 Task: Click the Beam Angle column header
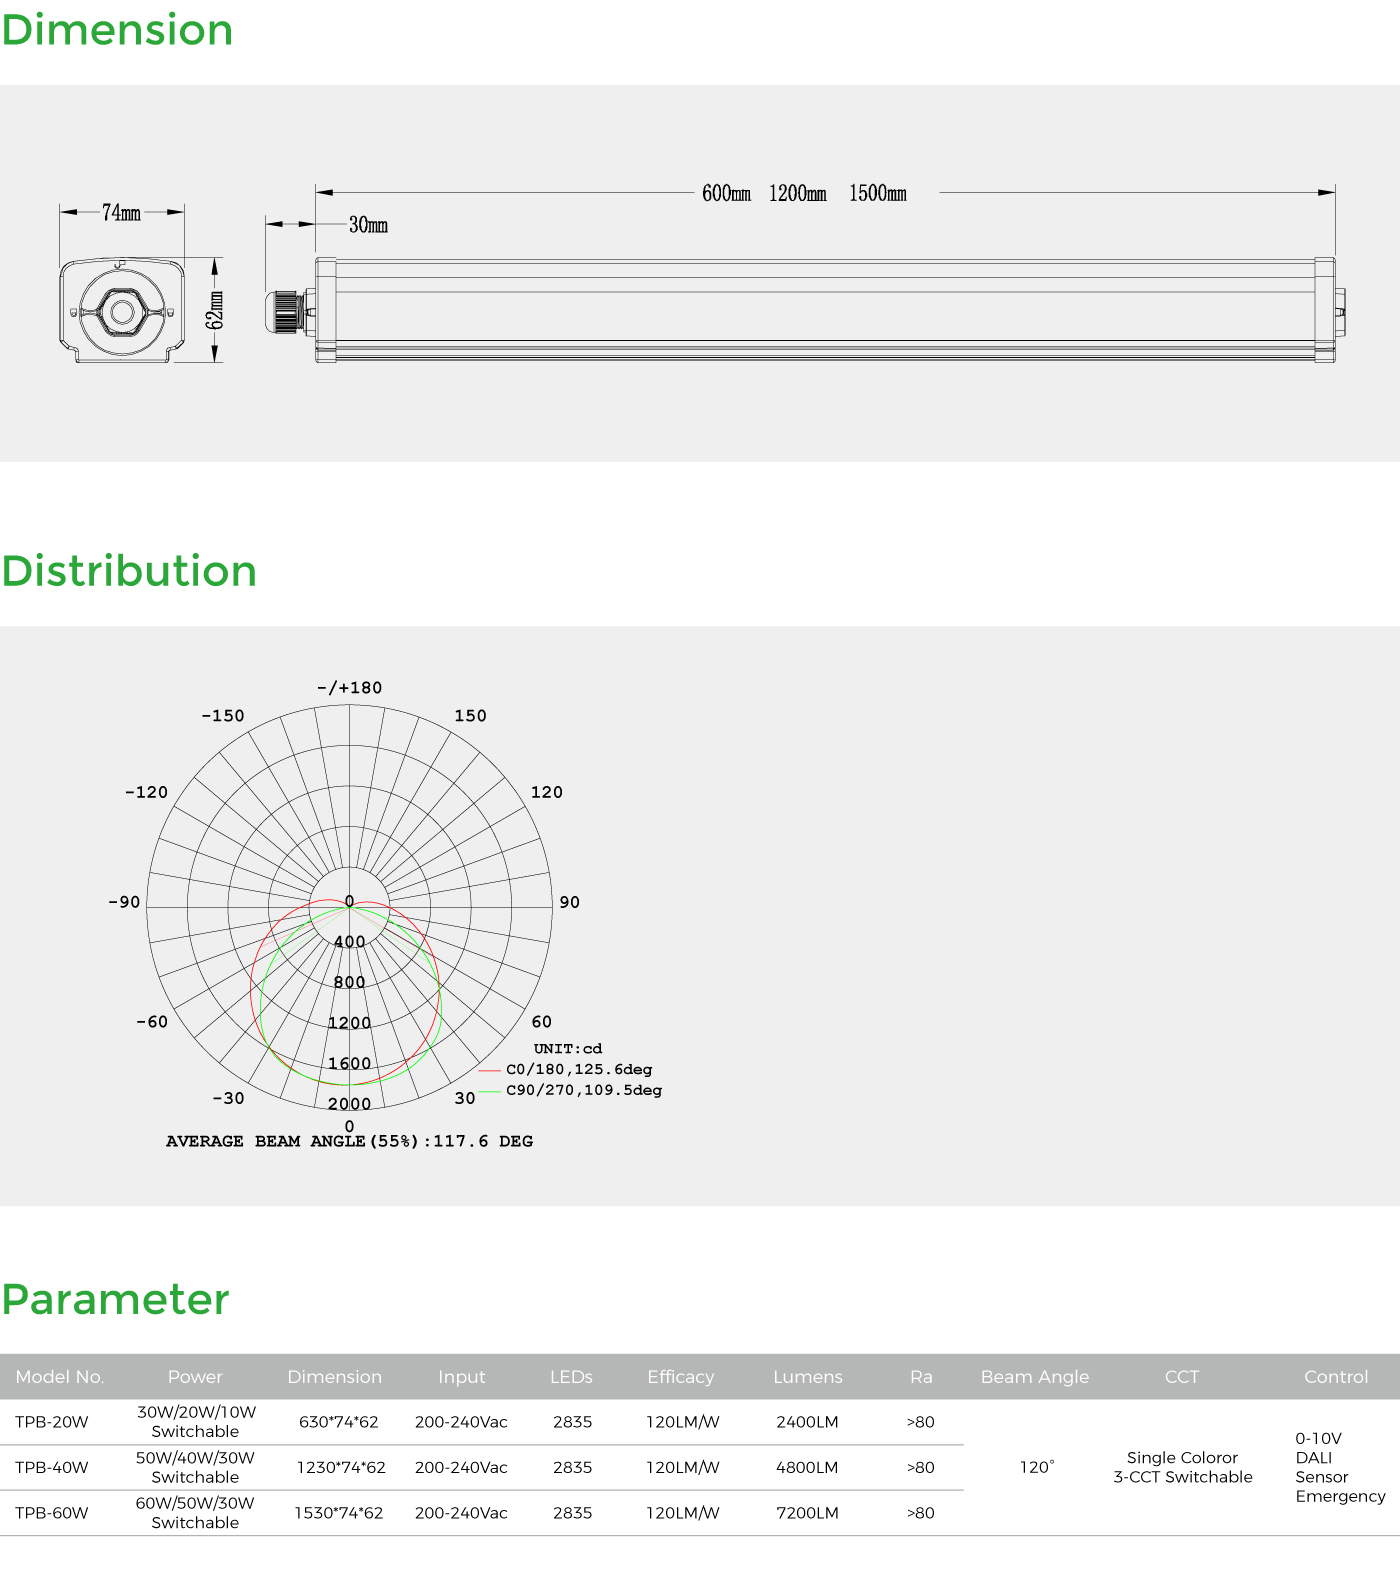point(1034,1377)
